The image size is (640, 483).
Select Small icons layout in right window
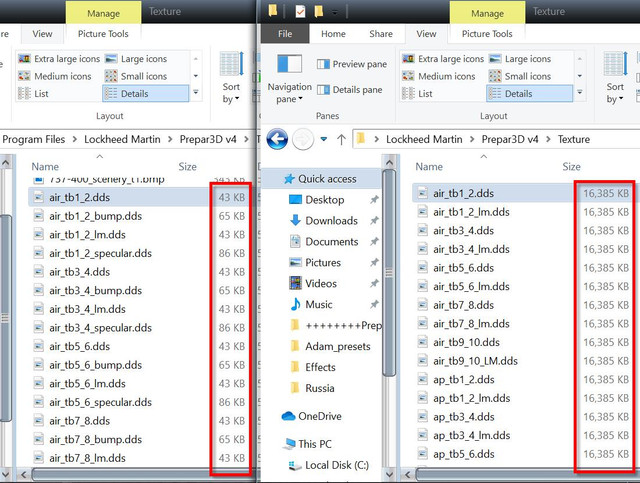point(520,76)
